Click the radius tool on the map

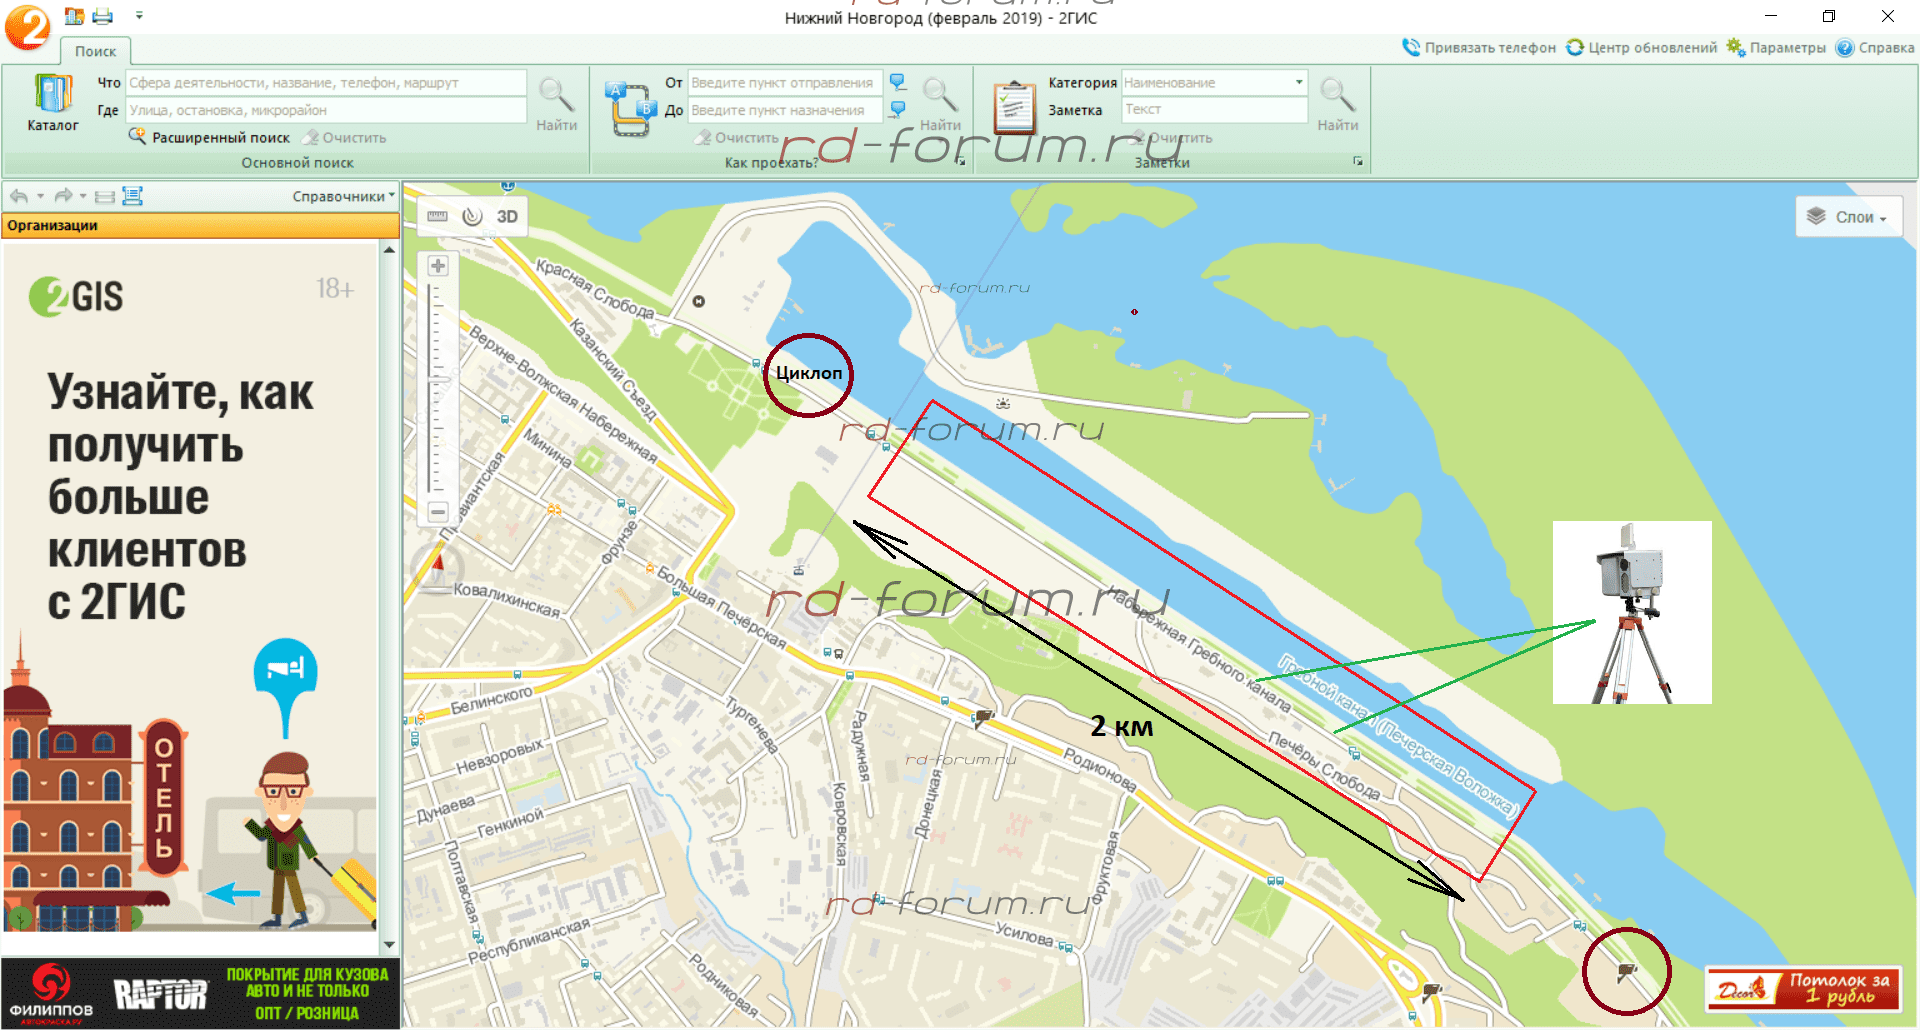coord(472,216)
